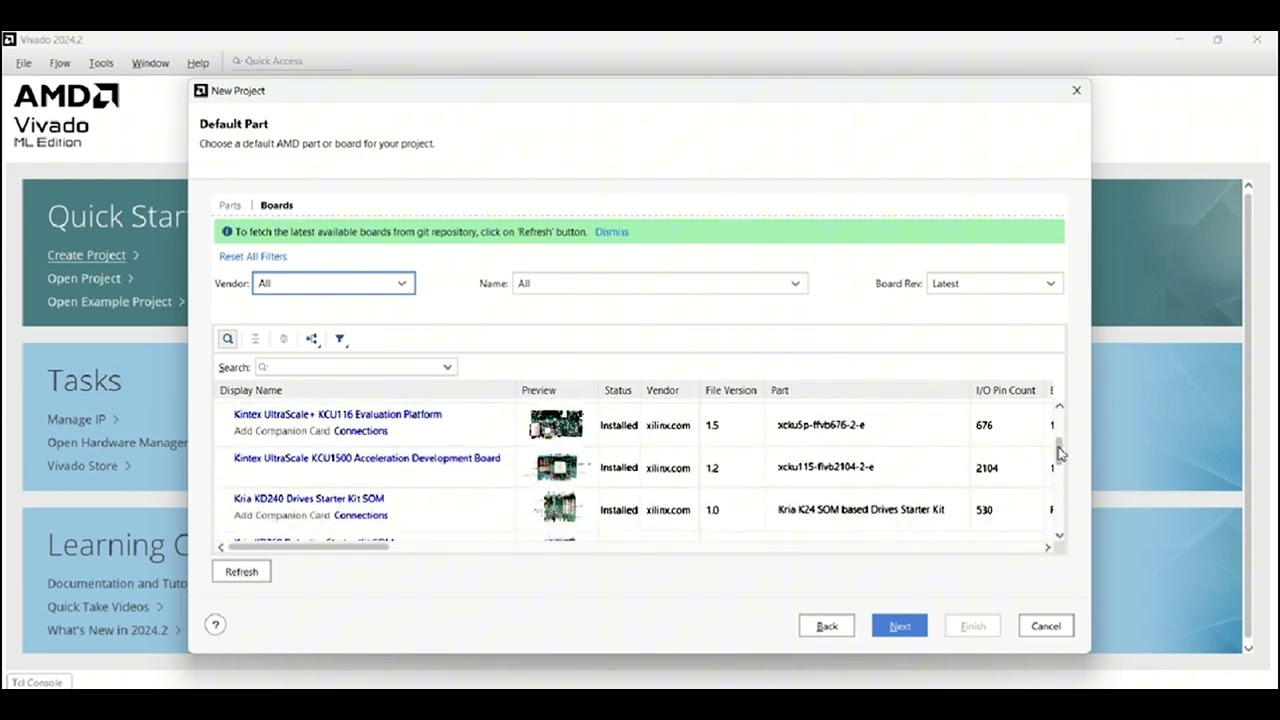Sort by Status column header
Viewport: 1280px width, 720px height.
click(x=618, y=390)
